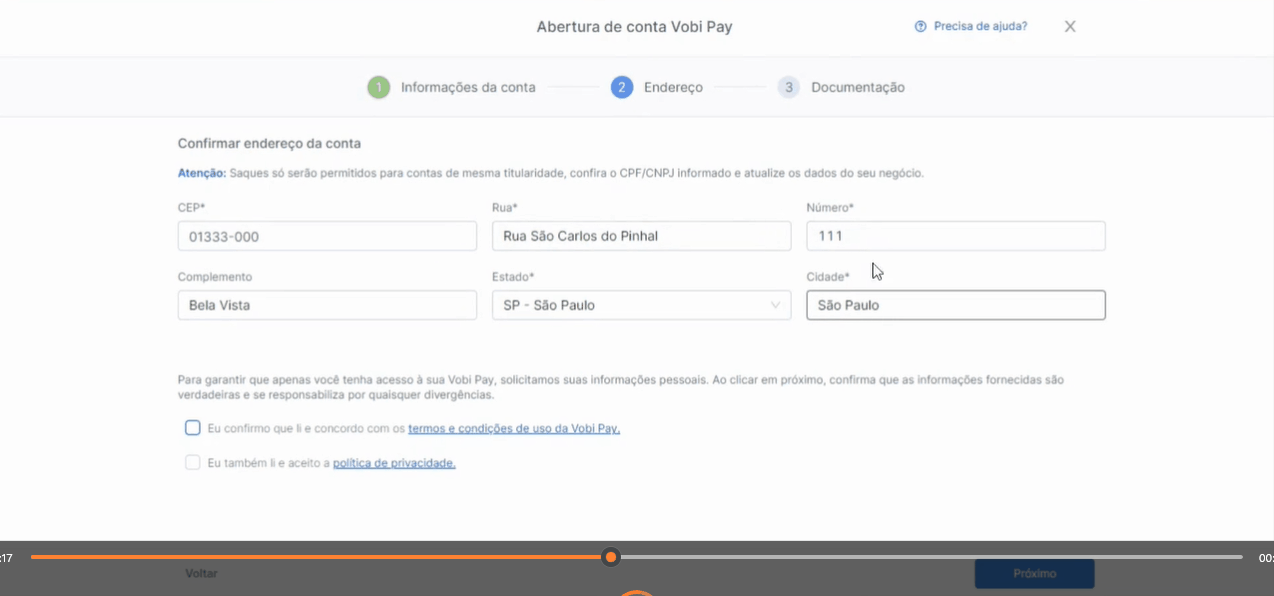The image size is (1274, 596).
Task: Click the video progress bar handle
Action: pyautogui.click(x=610, y=557)
